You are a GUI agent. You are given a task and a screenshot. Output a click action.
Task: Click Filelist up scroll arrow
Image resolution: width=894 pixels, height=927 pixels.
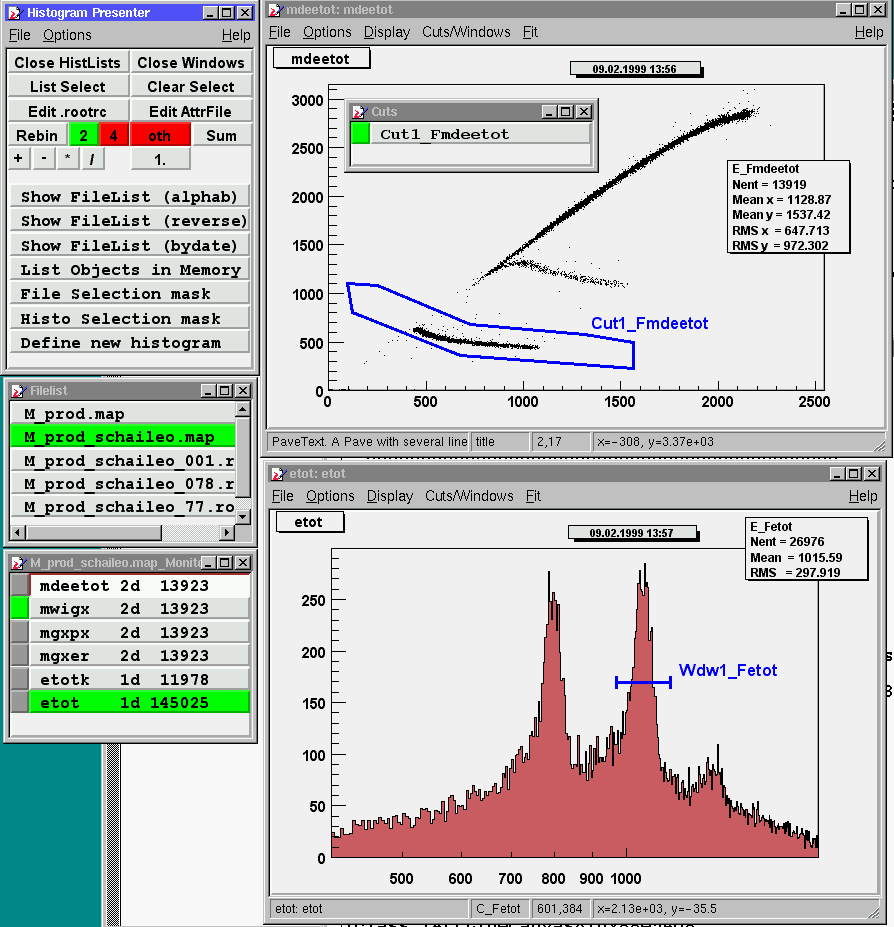pos(243,410)
